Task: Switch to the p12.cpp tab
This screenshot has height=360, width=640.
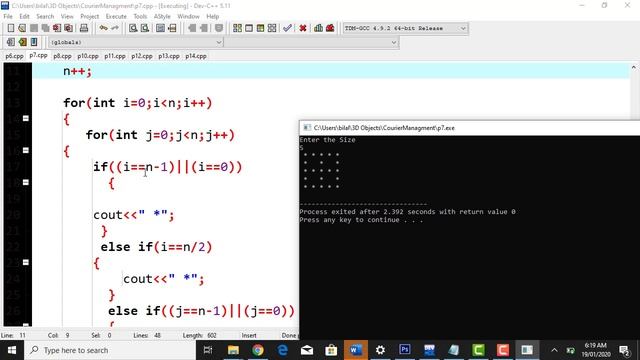Action: pos(142,56)
